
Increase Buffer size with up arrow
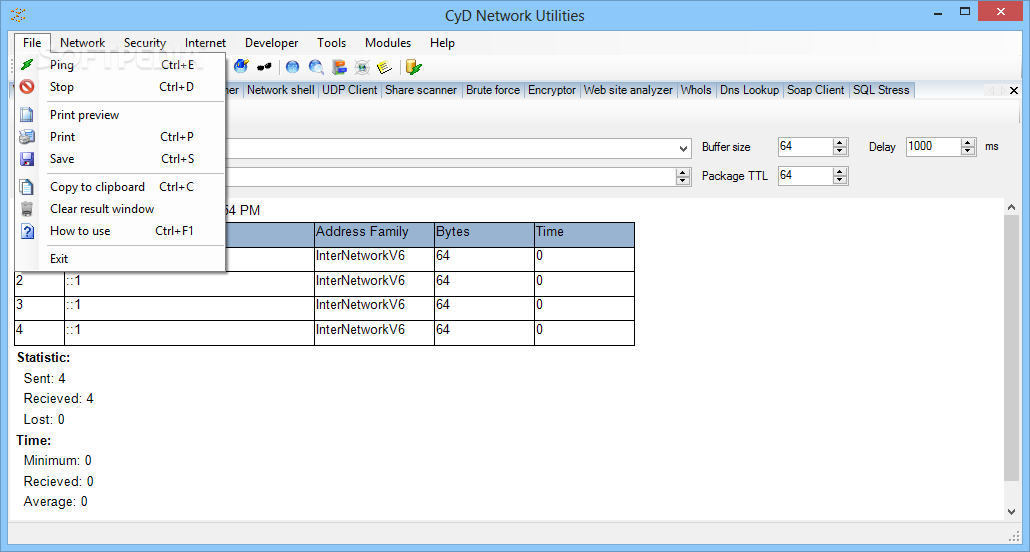[x=840, y=143]
